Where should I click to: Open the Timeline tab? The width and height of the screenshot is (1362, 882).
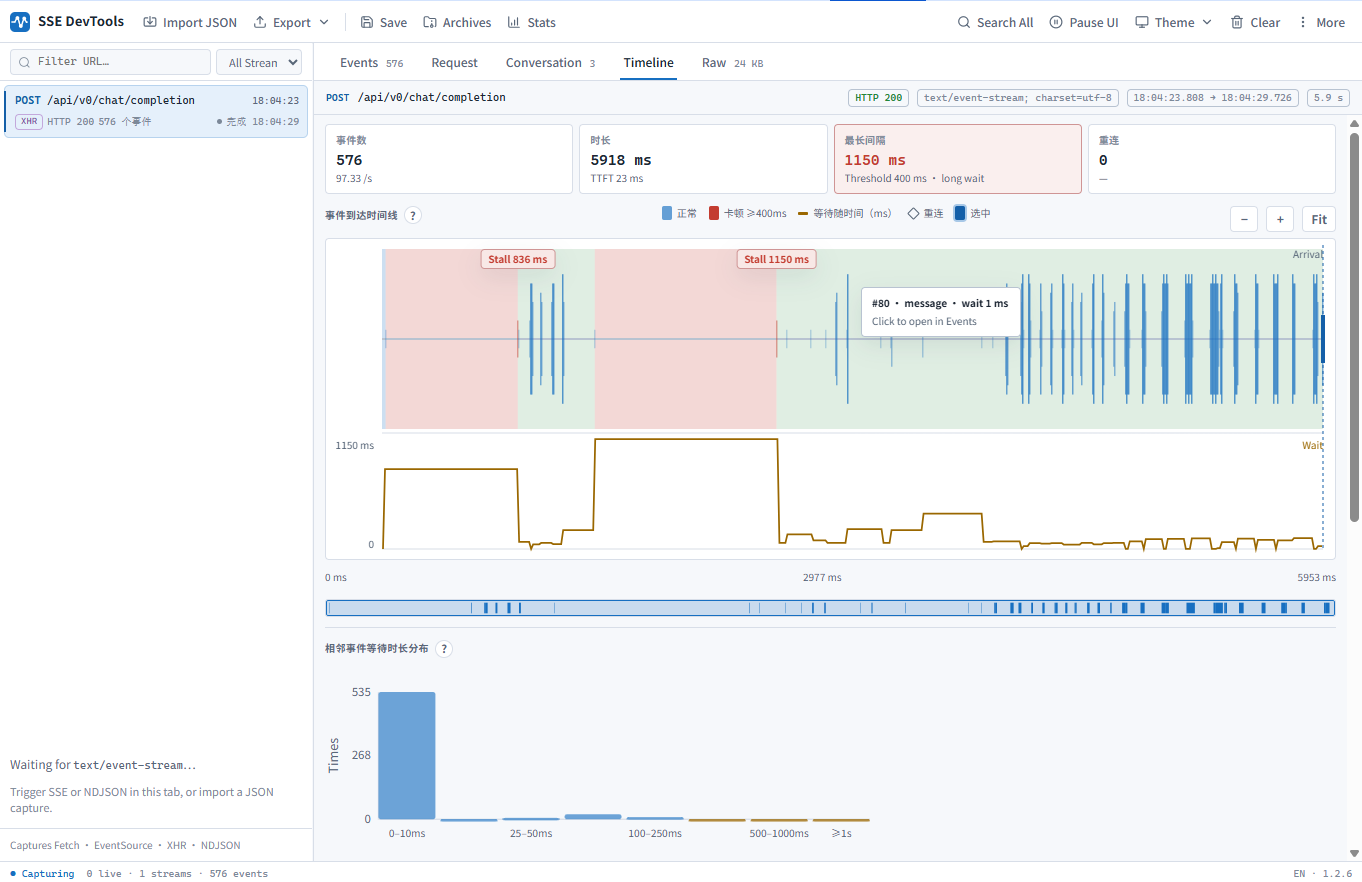coord(649,63)
